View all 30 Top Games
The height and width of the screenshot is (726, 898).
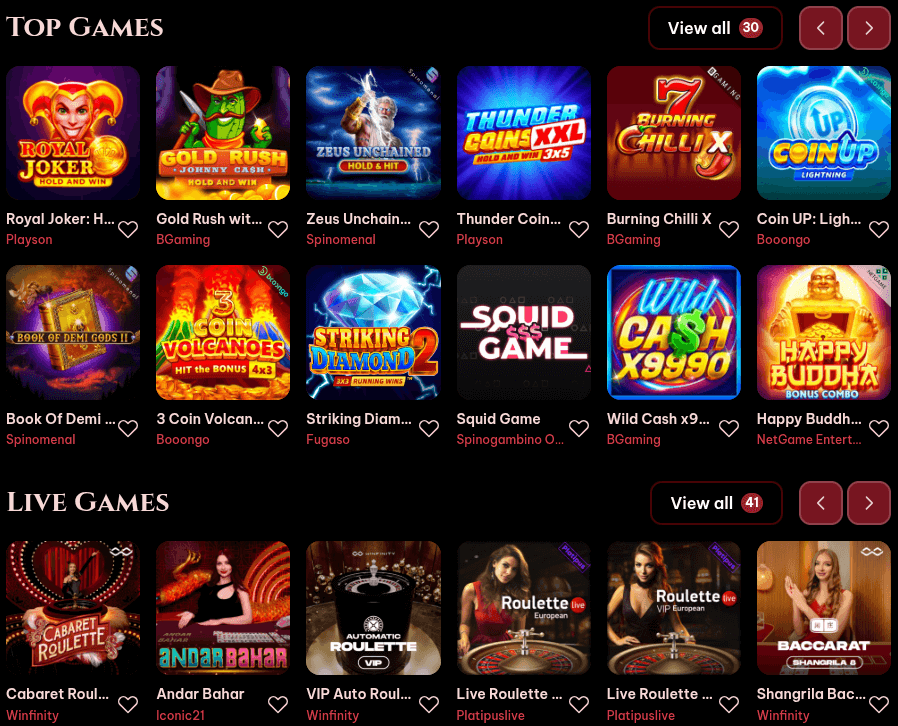click(x=715, y=28)
